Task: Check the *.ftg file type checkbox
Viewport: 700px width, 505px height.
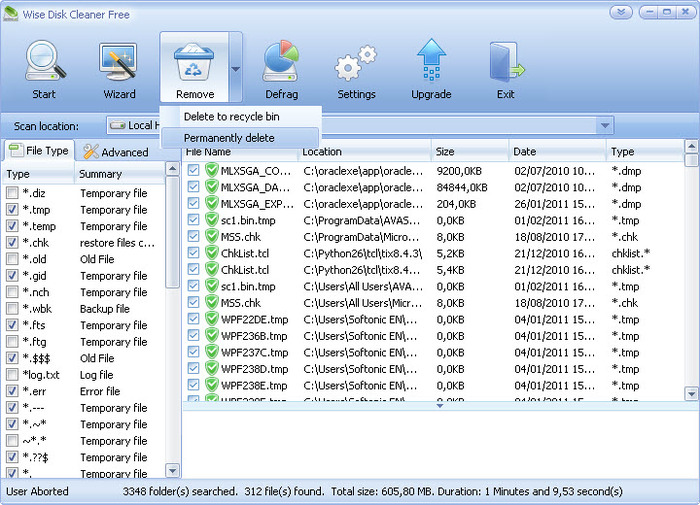Action: pos(12,342)
